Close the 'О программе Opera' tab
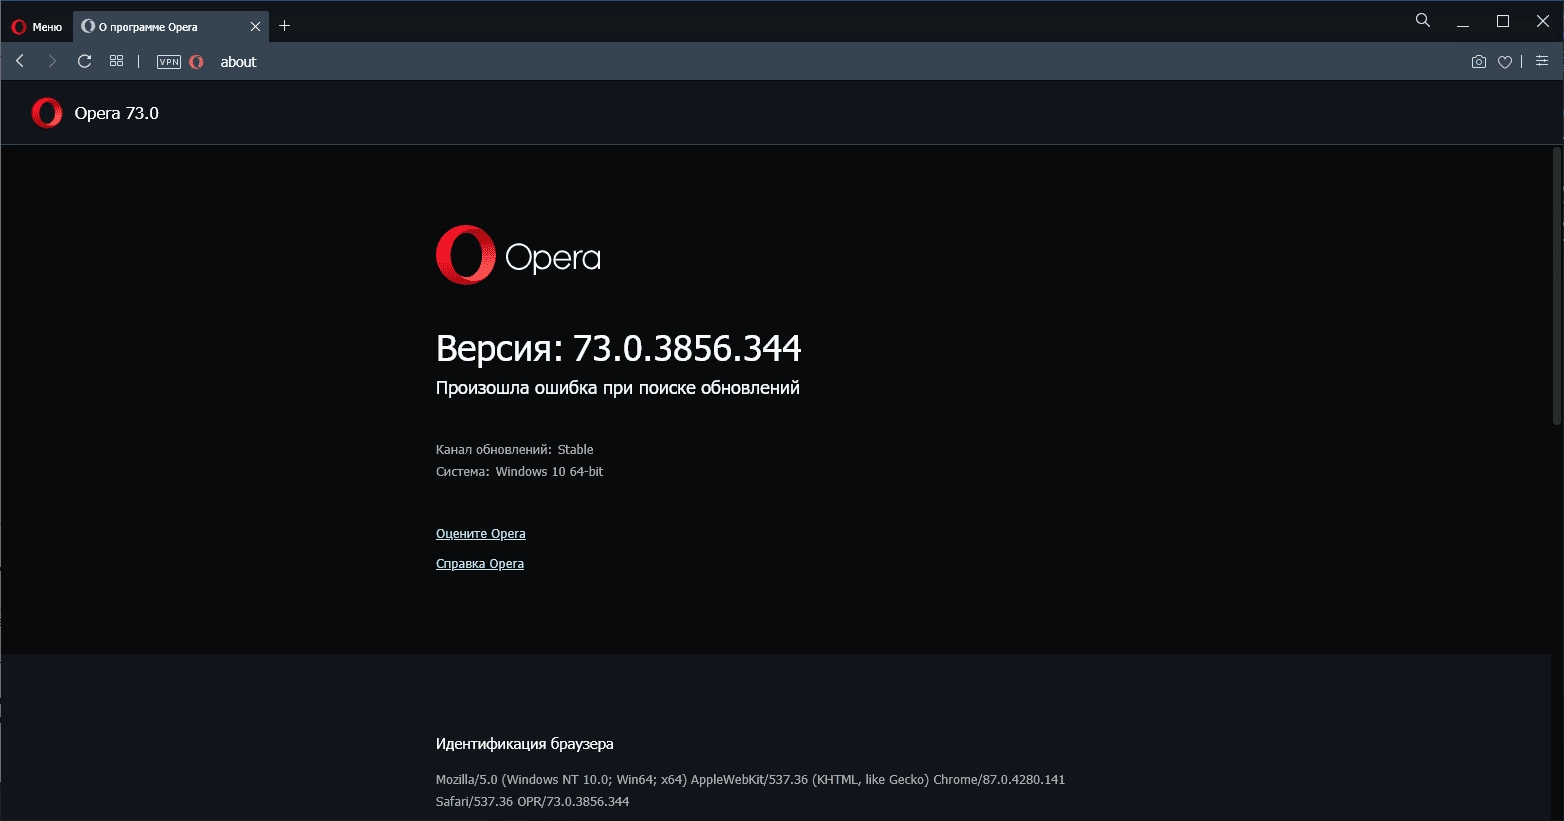This screenshot has height=821, width=1564. (x=255, y=27)
